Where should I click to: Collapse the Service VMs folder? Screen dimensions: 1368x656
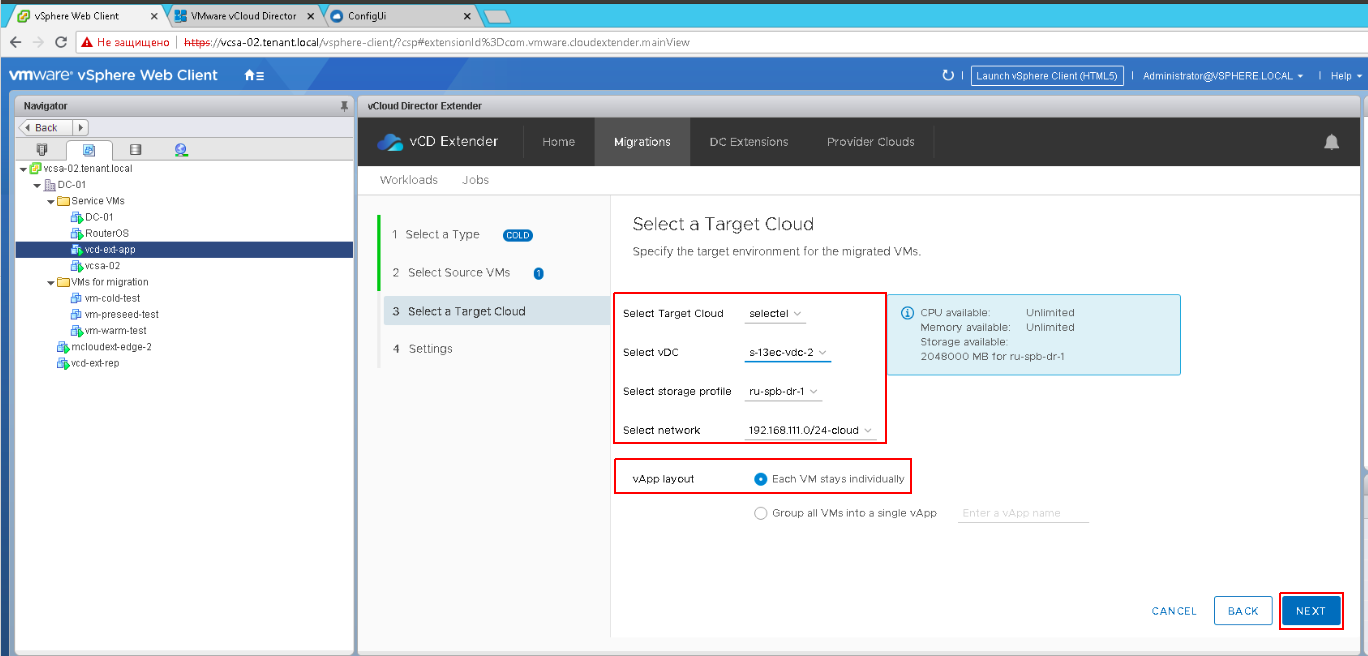(x=50, y=200)
